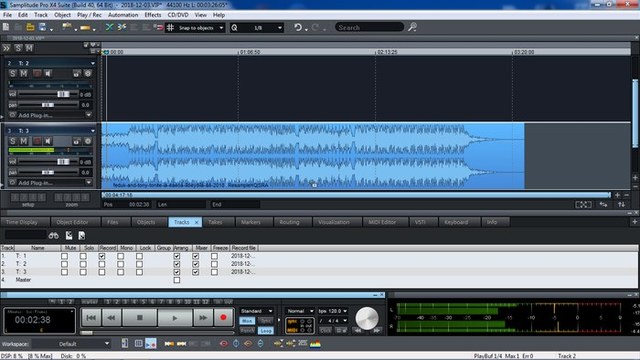Click the spectrum visualization icon in bottom toolbar

[315, 344]
